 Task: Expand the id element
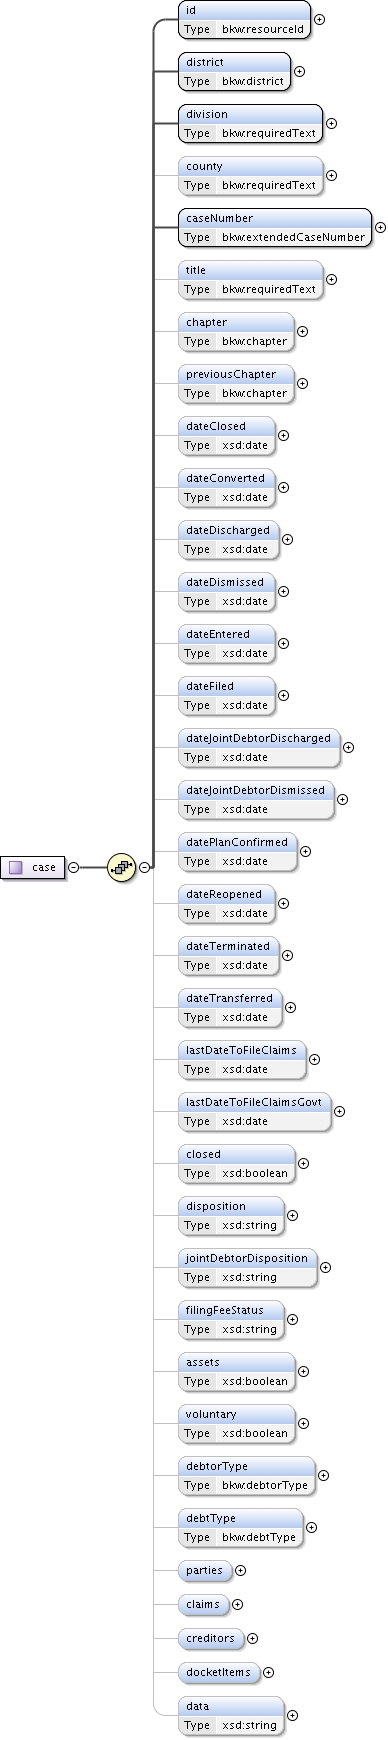(x=319, y=19)
